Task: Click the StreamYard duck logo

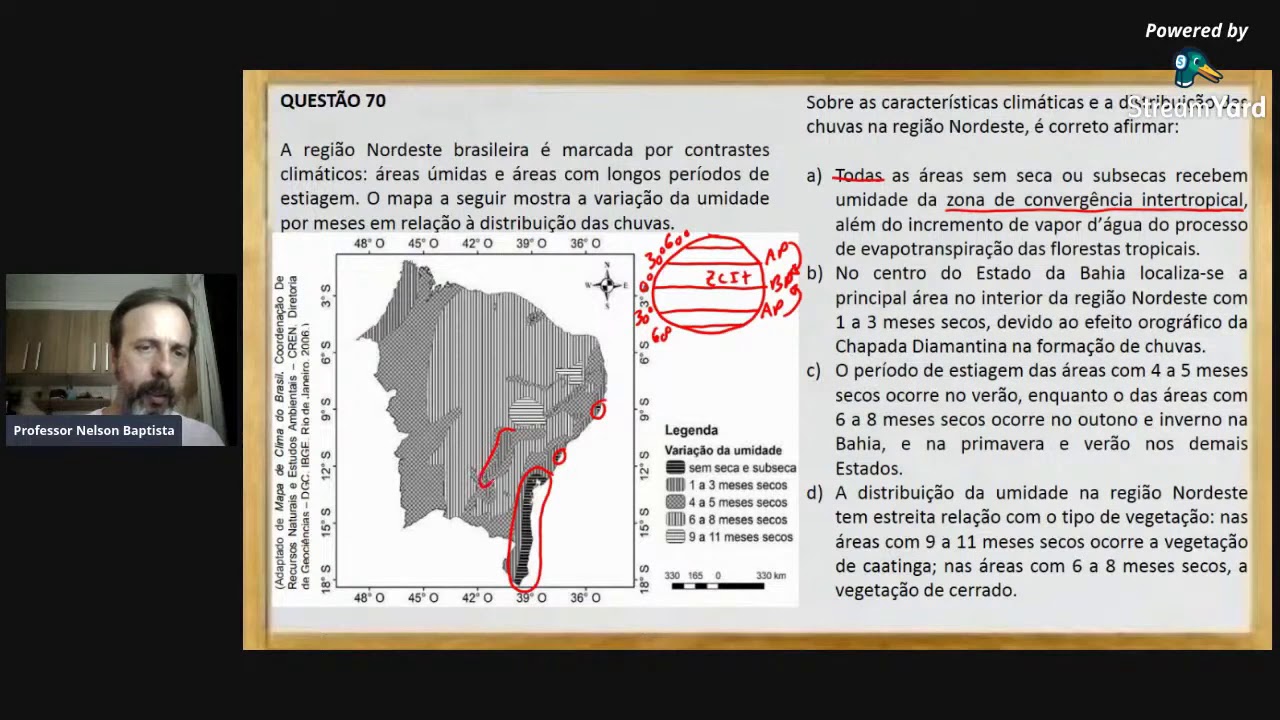Action: tap(1197, 70)
